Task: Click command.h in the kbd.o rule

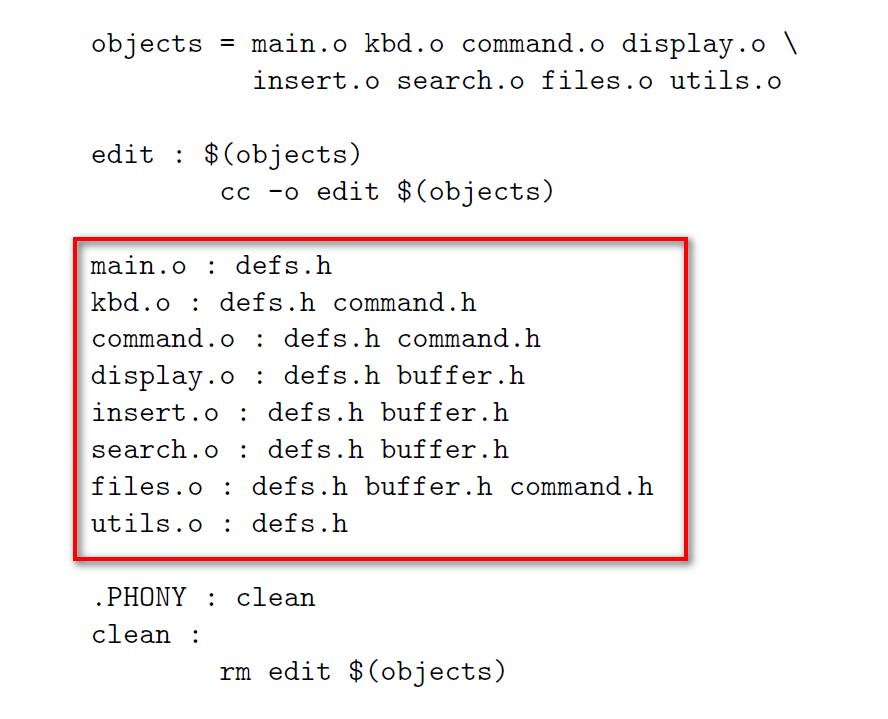Action: (404, 302)
